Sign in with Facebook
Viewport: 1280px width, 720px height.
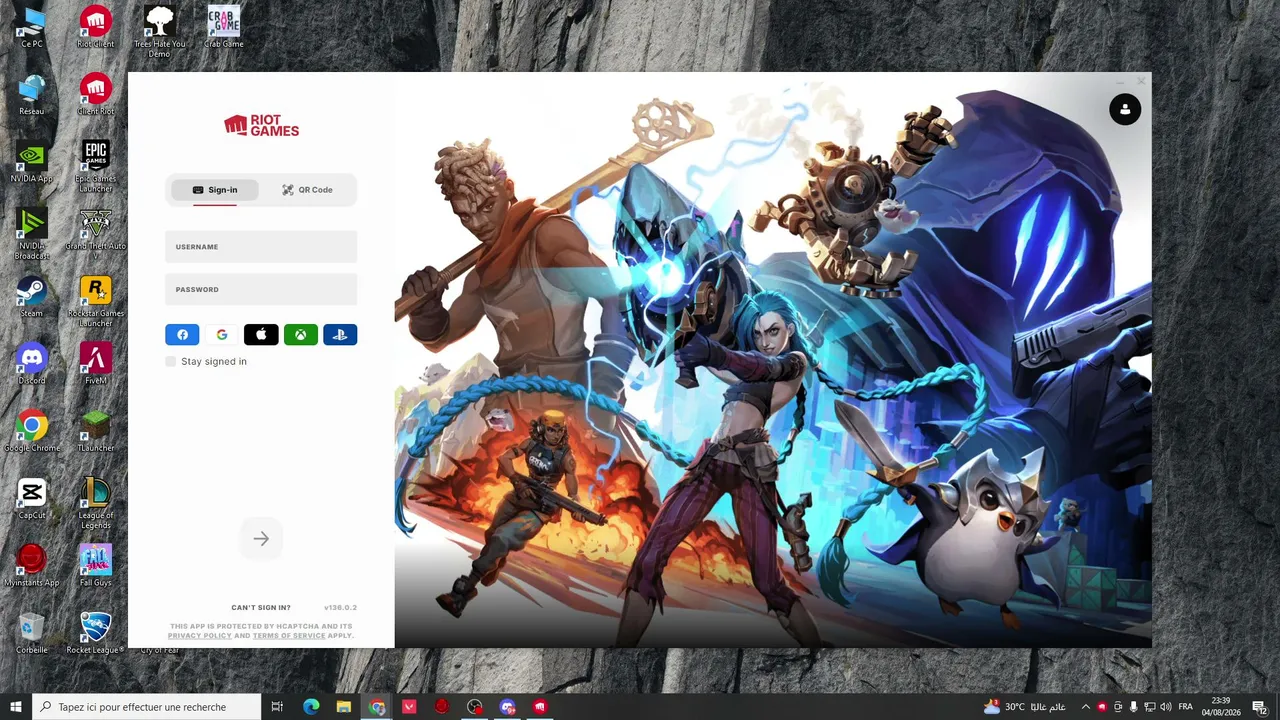click(182, 335)
